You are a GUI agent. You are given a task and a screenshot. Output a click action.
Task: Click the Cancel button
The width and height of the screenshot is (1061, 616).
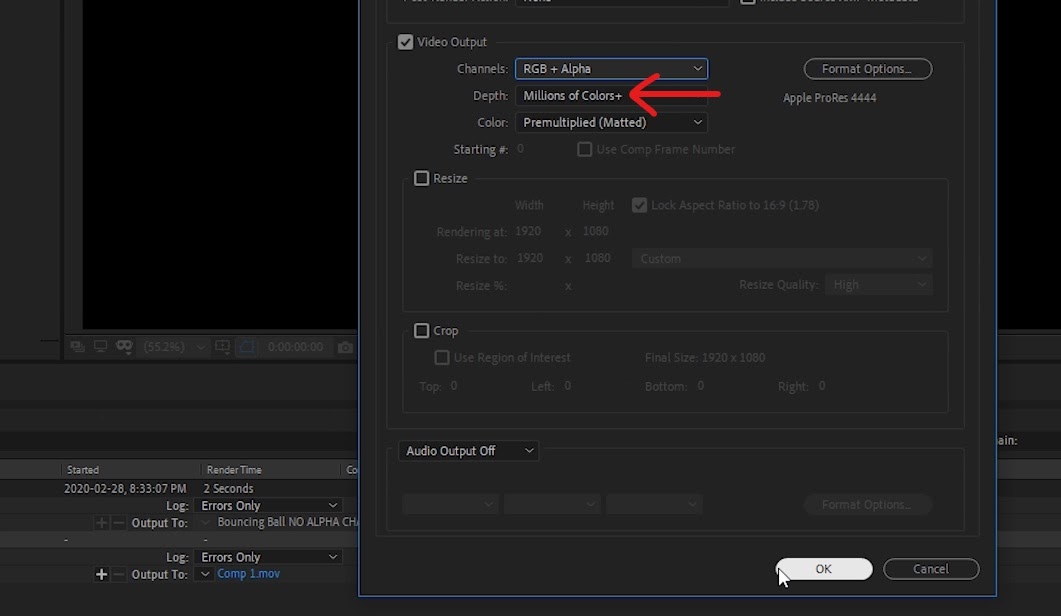(x=931, y=569)
